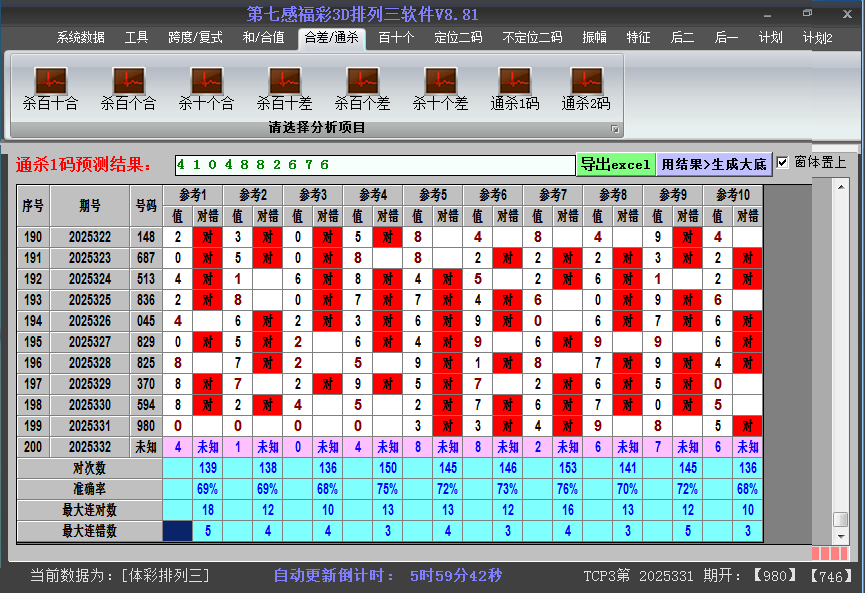Click the 导出excel button
This screenshot has width=865, height=593.
pos(615,164)
